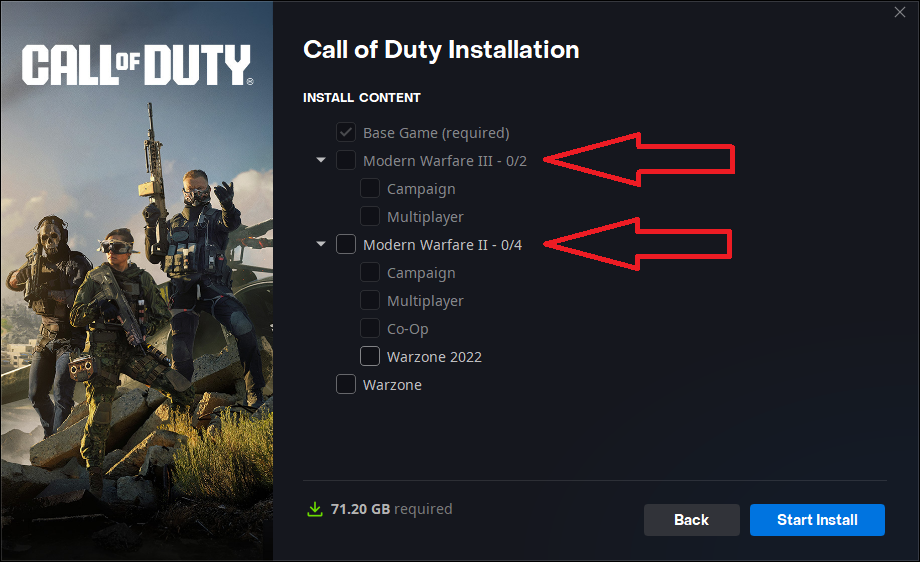Close the installation dialog with X
Viewport: 920px width, 562px height.
pos(899,12)
